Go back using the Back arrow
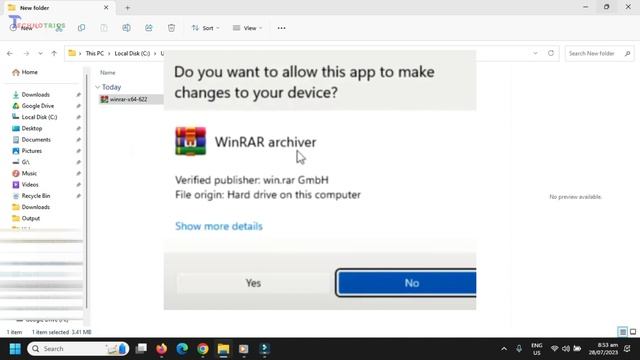This screenshot has height=360, width=640. pos(10,53)
